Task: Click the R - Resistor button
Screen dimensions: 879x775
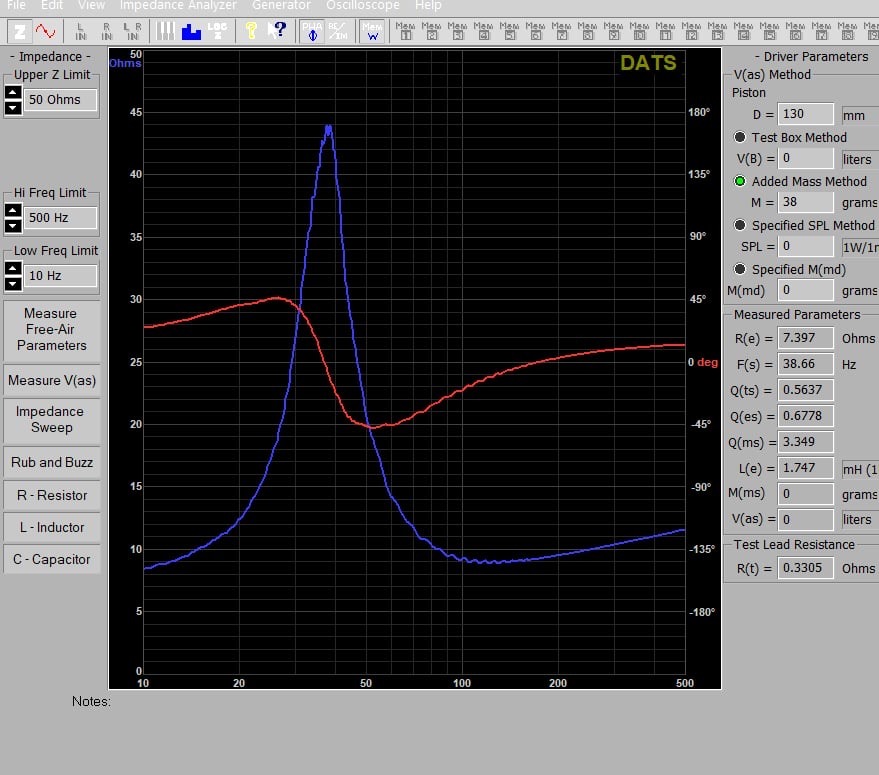Action: [x=52, y=495]
